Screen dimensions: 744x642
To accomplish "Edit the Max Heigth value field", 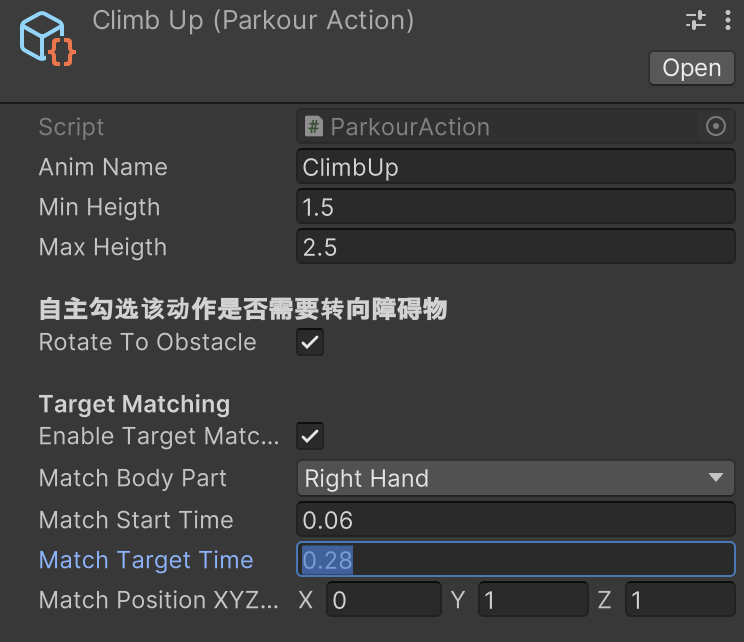I will [515, 247].
